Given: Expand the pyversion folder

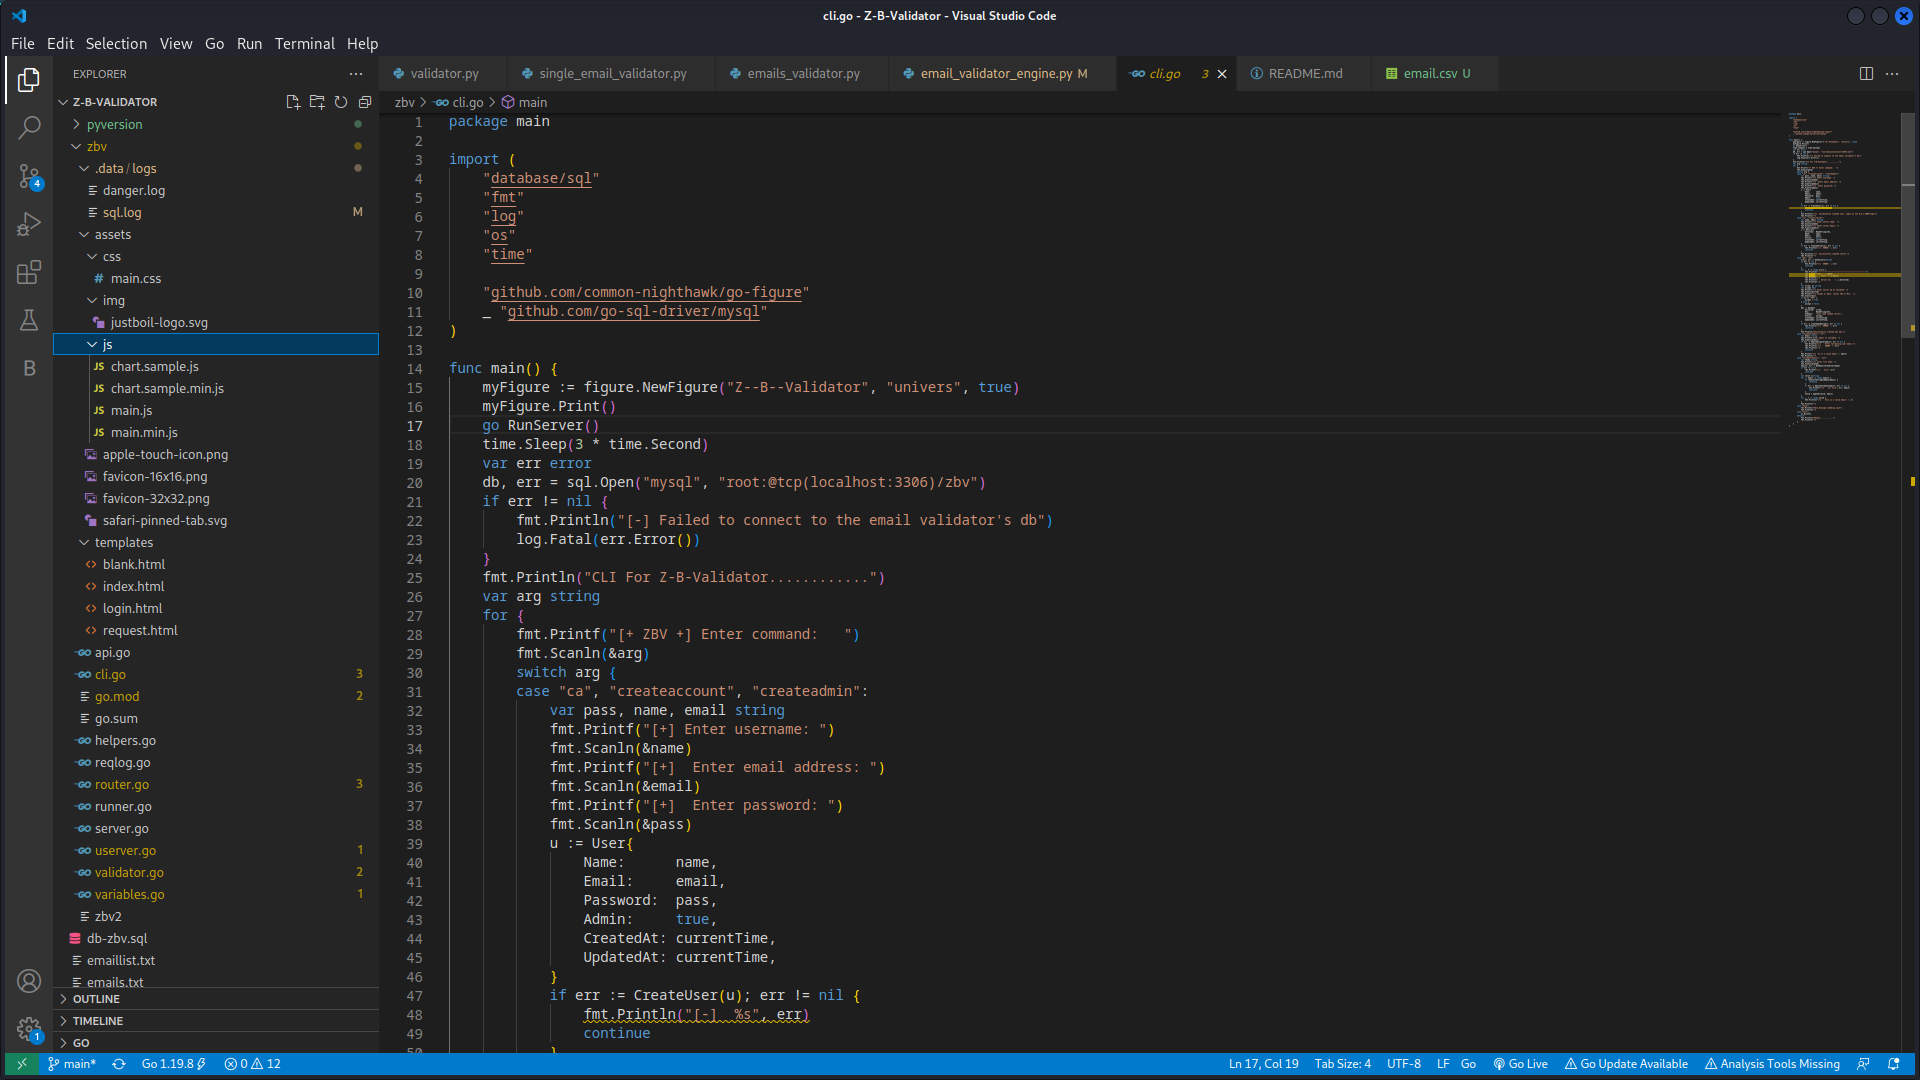Looking at the screenshot, I should click(114, 125).
